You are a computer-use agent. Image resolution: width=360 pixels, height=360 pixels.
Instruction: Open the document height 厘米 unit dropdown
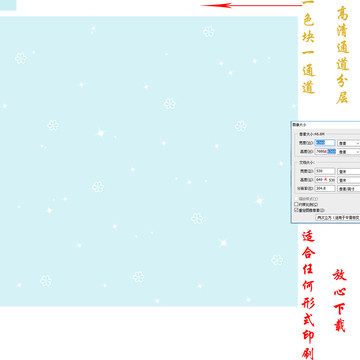pos(349,180)
